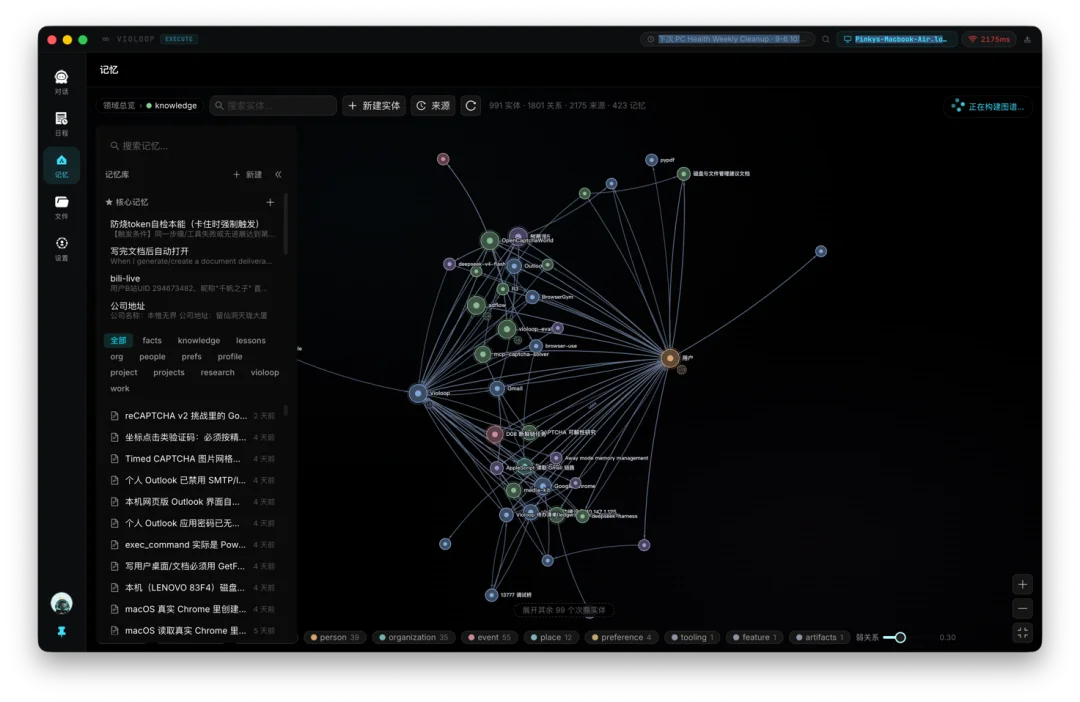Screen dimensions: 1080x702
Task: Select the 全部 memory tag filter
Action: pyautogui.click(x=118, y=340)
